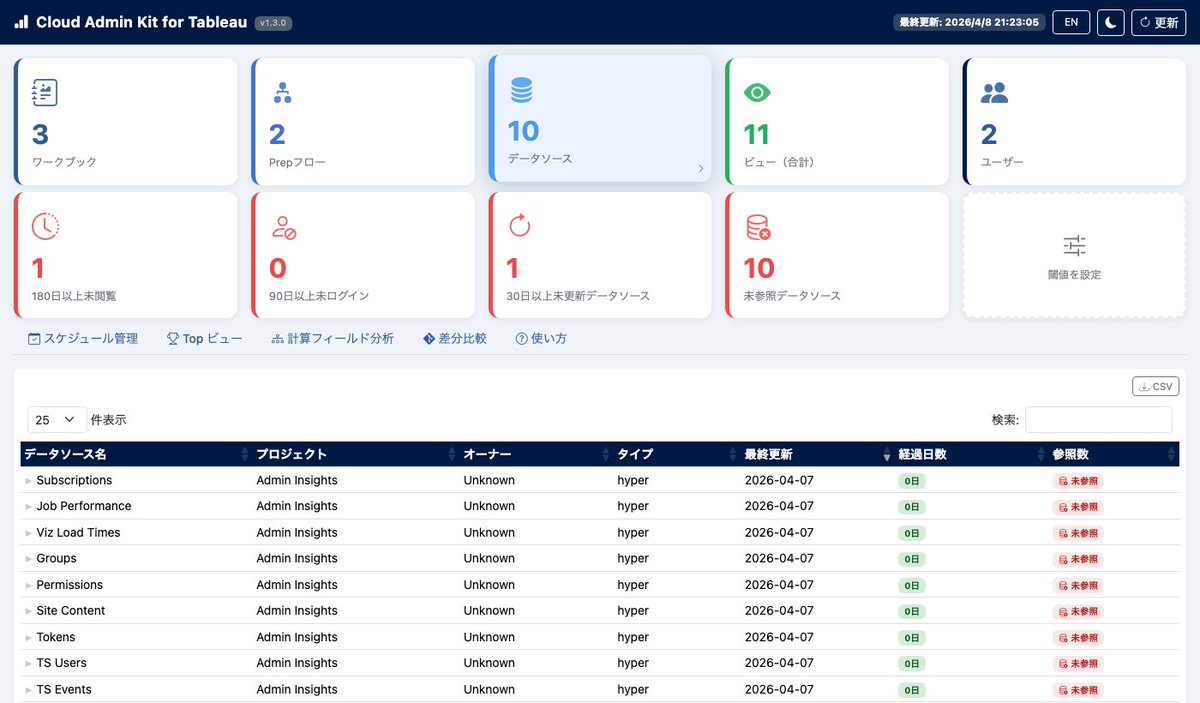The image size is (1200, 703).
Task: Click the count 11 on ビュー（合計） card
Action: (757, 134)
